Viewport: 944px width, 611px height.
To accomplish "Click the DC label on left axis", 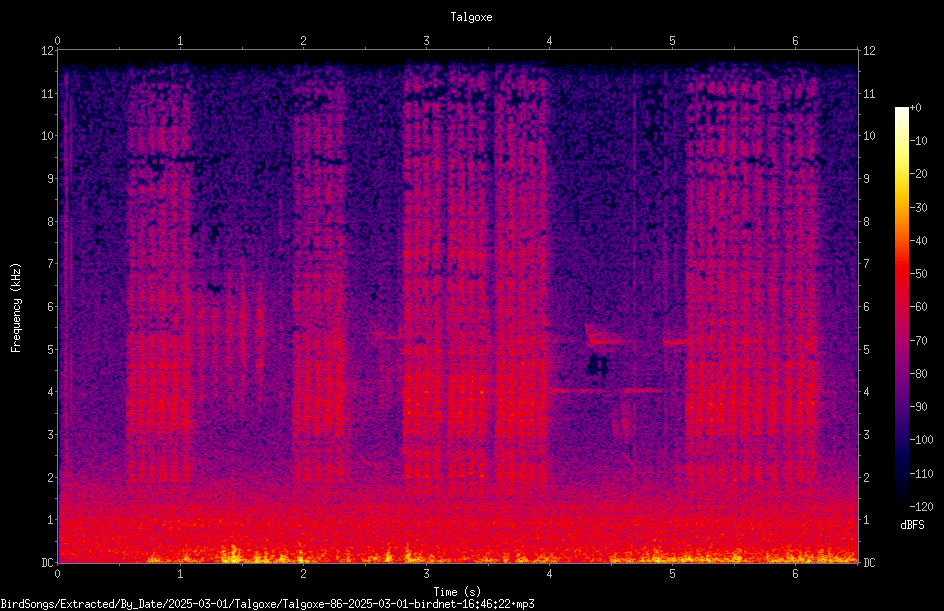I will point(48,563).
